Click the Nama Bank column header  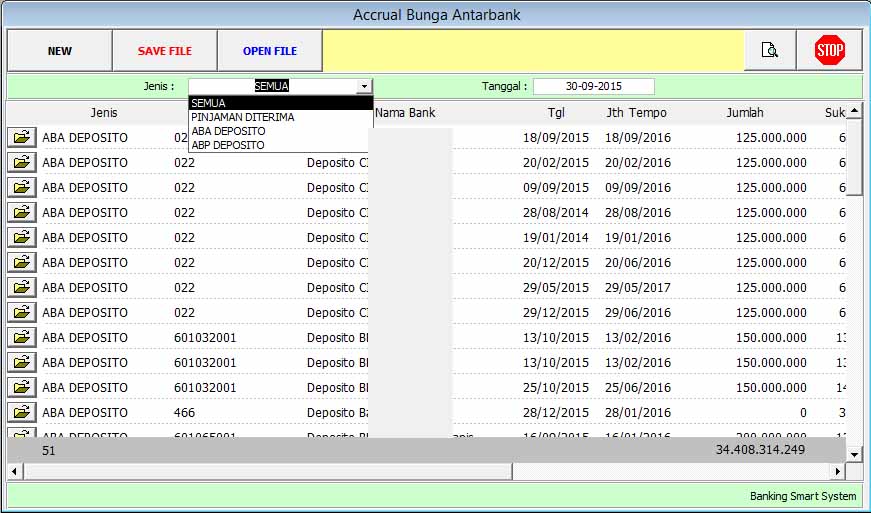pos(405,113)
